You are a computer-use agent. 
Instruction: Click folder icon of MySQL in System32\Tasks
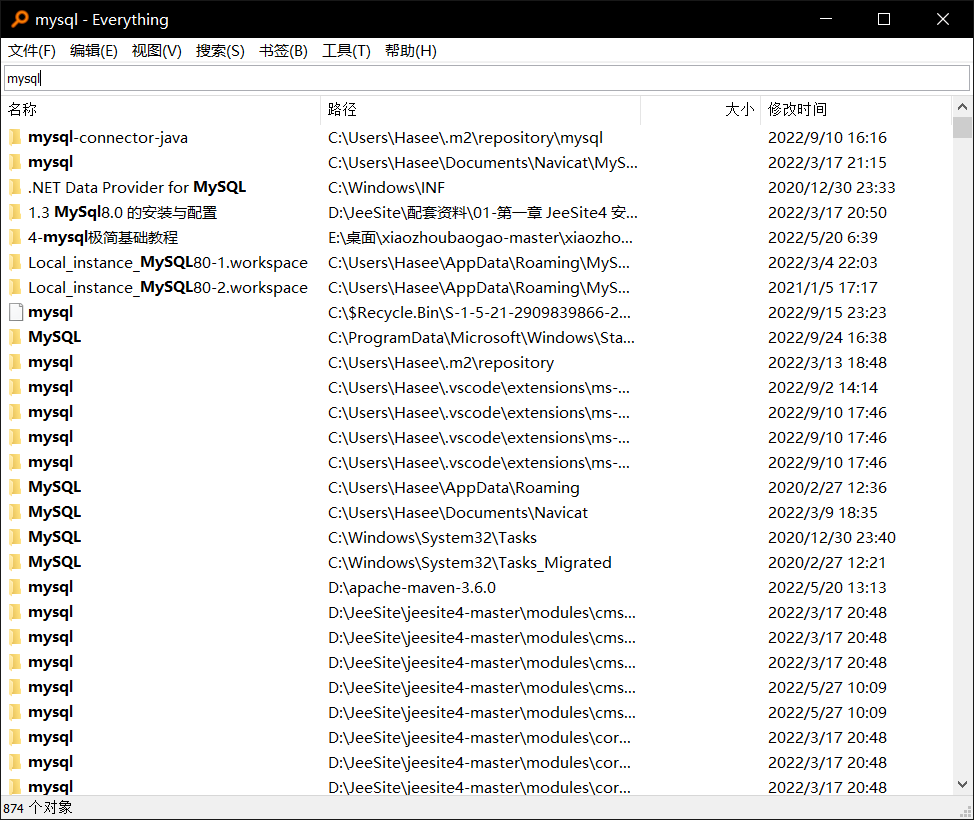(x=16, y=537)
